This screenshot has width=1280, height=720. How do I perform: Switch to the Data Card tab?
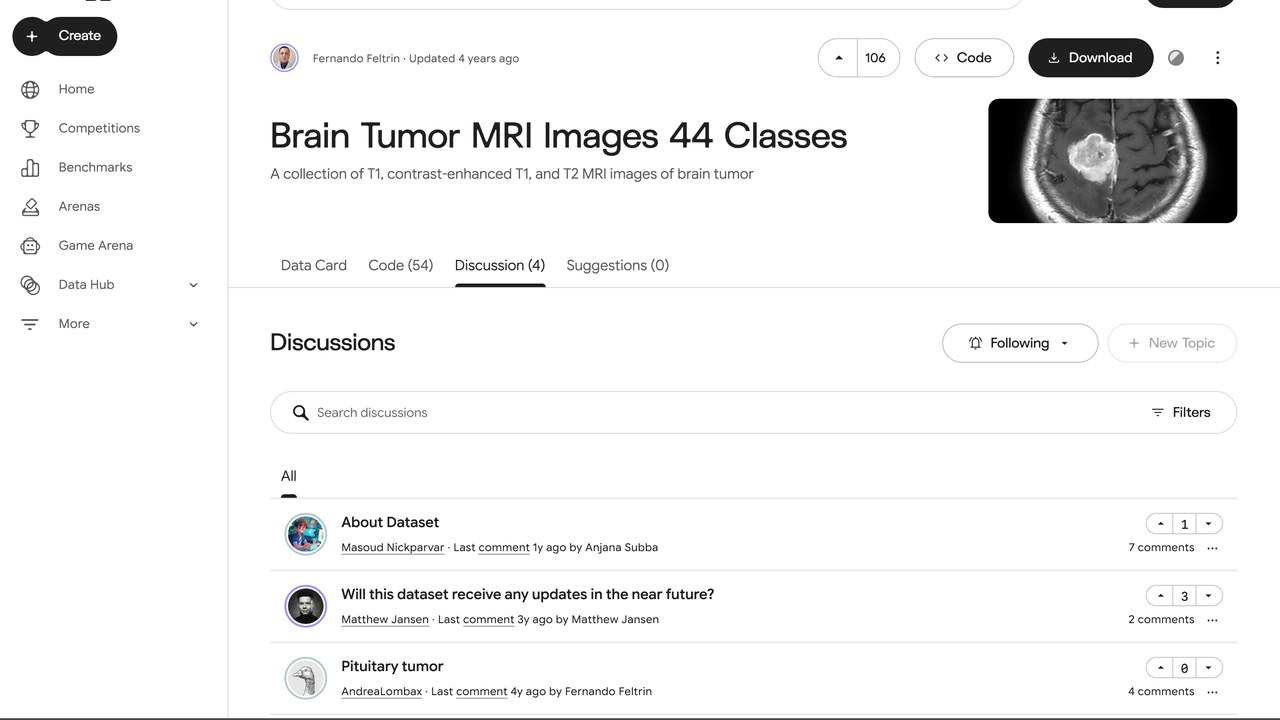pos(314,265)
